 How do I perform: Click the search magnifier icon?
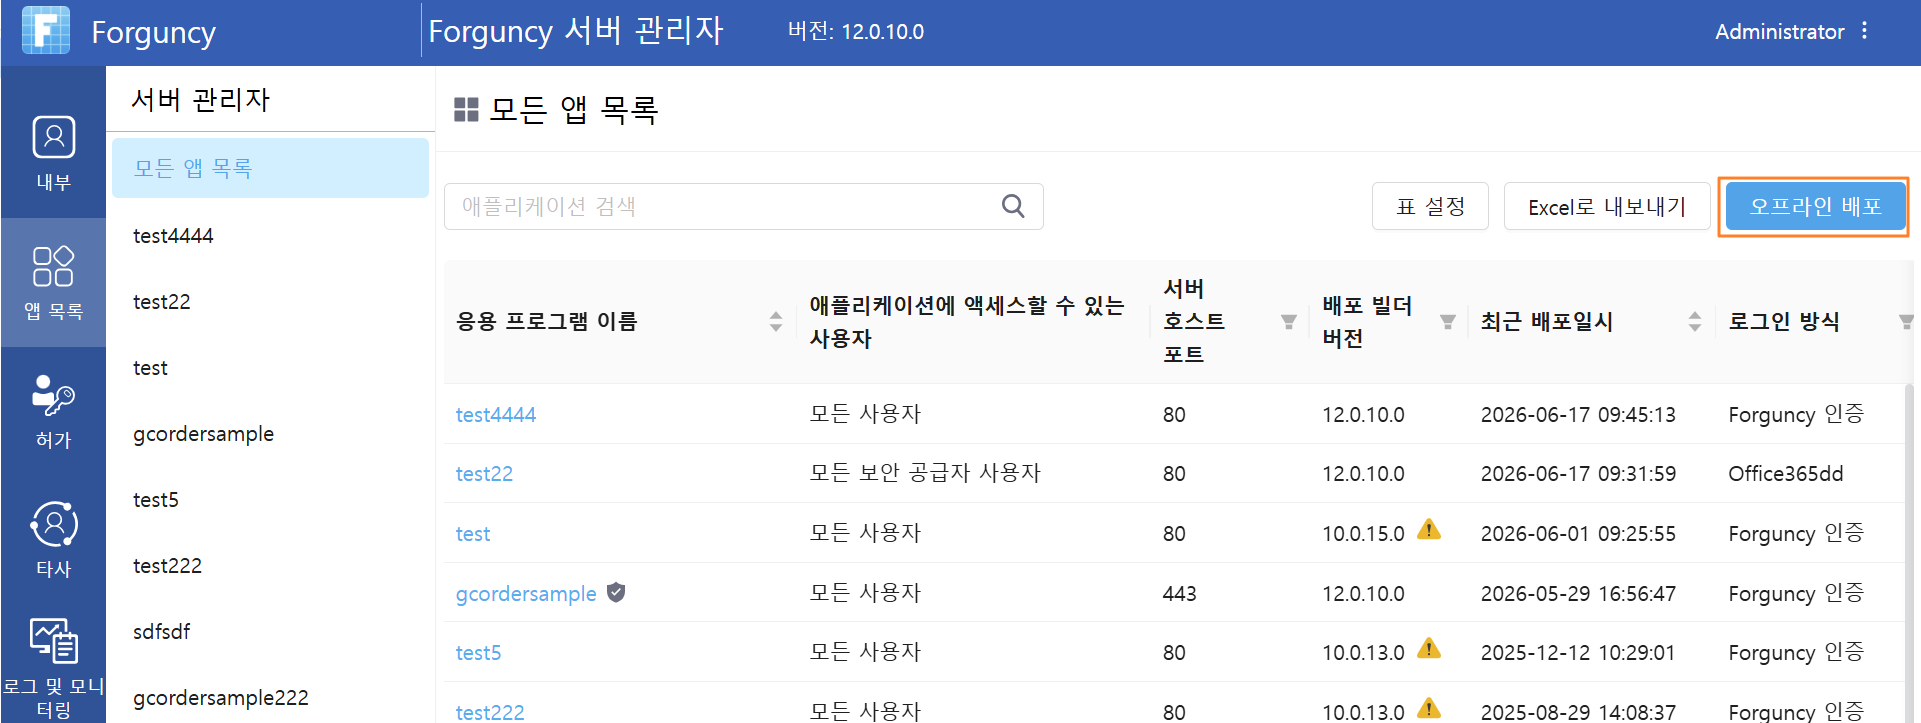click(1013, 206)
